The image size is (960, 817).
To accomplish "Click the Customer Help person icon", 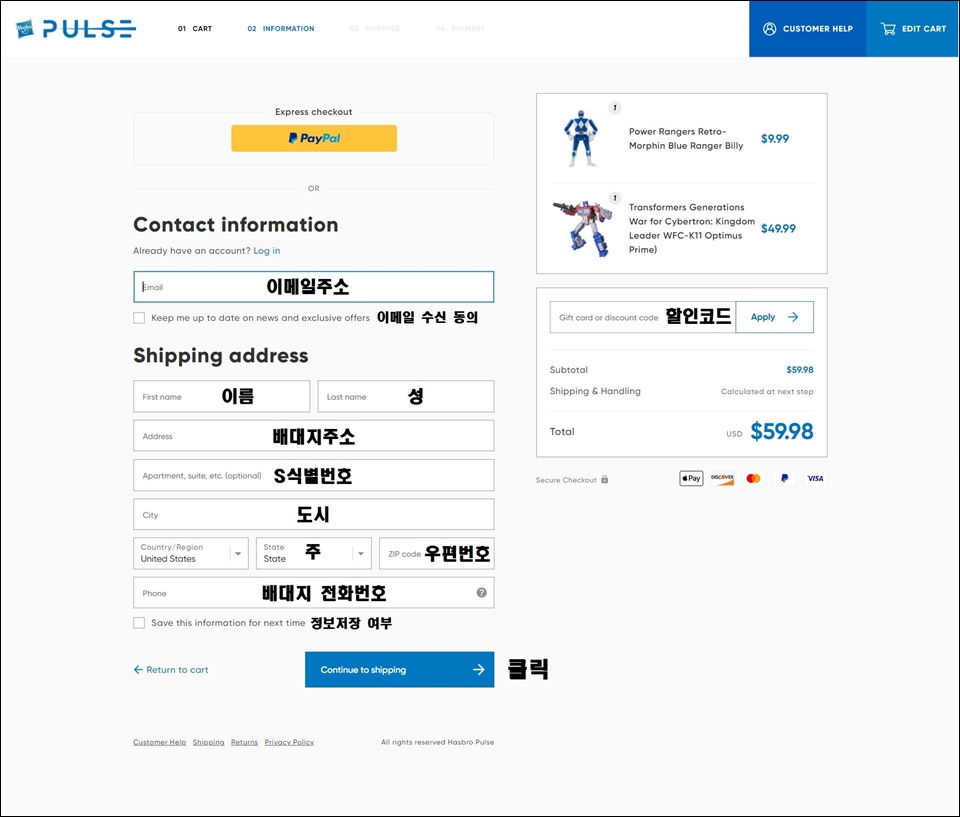I will click(x=770, y=29).
